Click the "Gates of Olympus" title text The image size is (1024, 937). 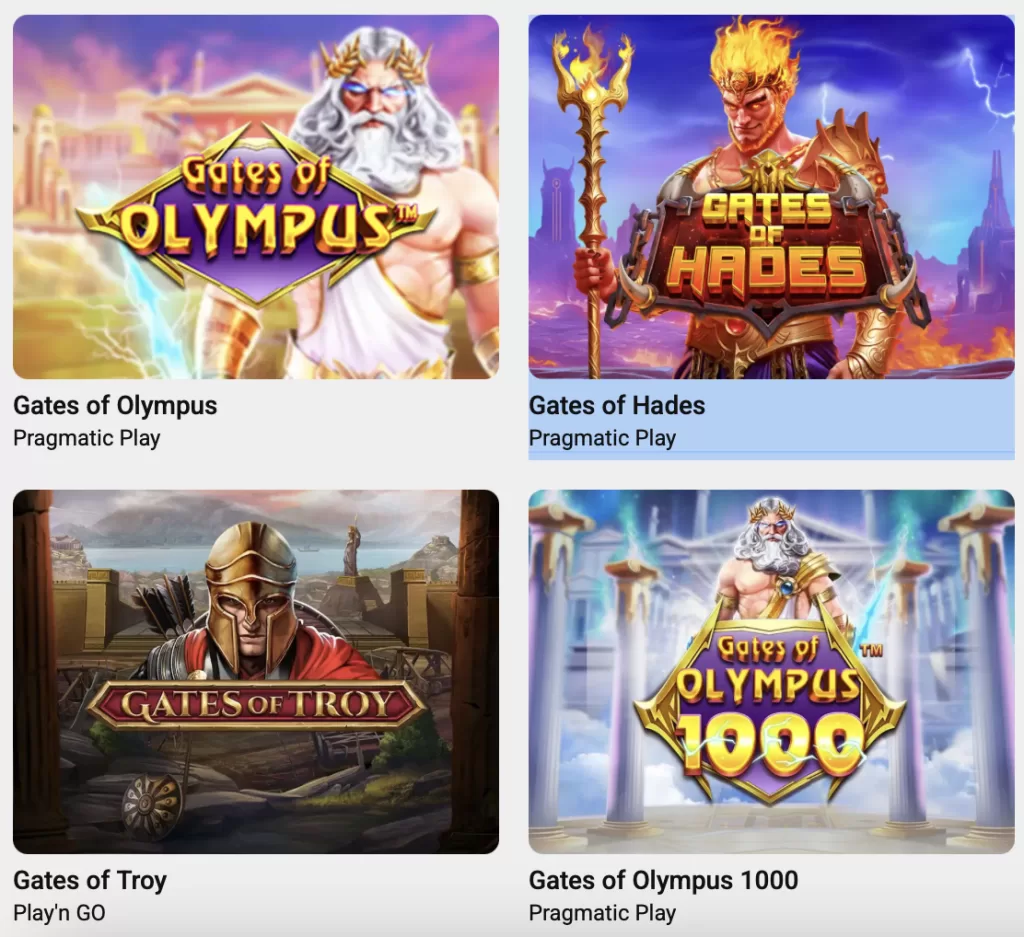pyautogui.click(x=115, y=405)
